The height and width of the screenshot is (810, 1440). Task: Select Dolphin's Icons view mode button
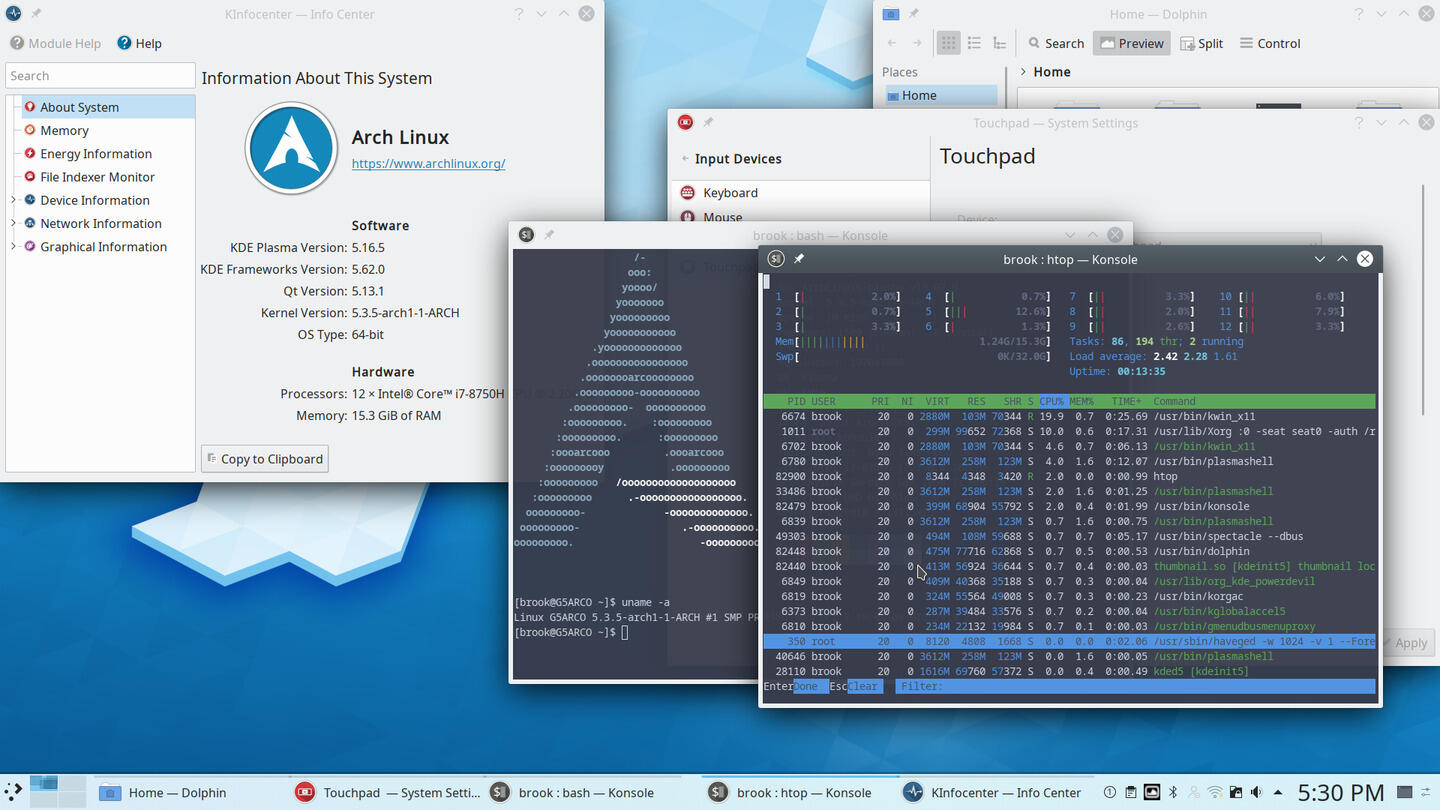(948, 43)
